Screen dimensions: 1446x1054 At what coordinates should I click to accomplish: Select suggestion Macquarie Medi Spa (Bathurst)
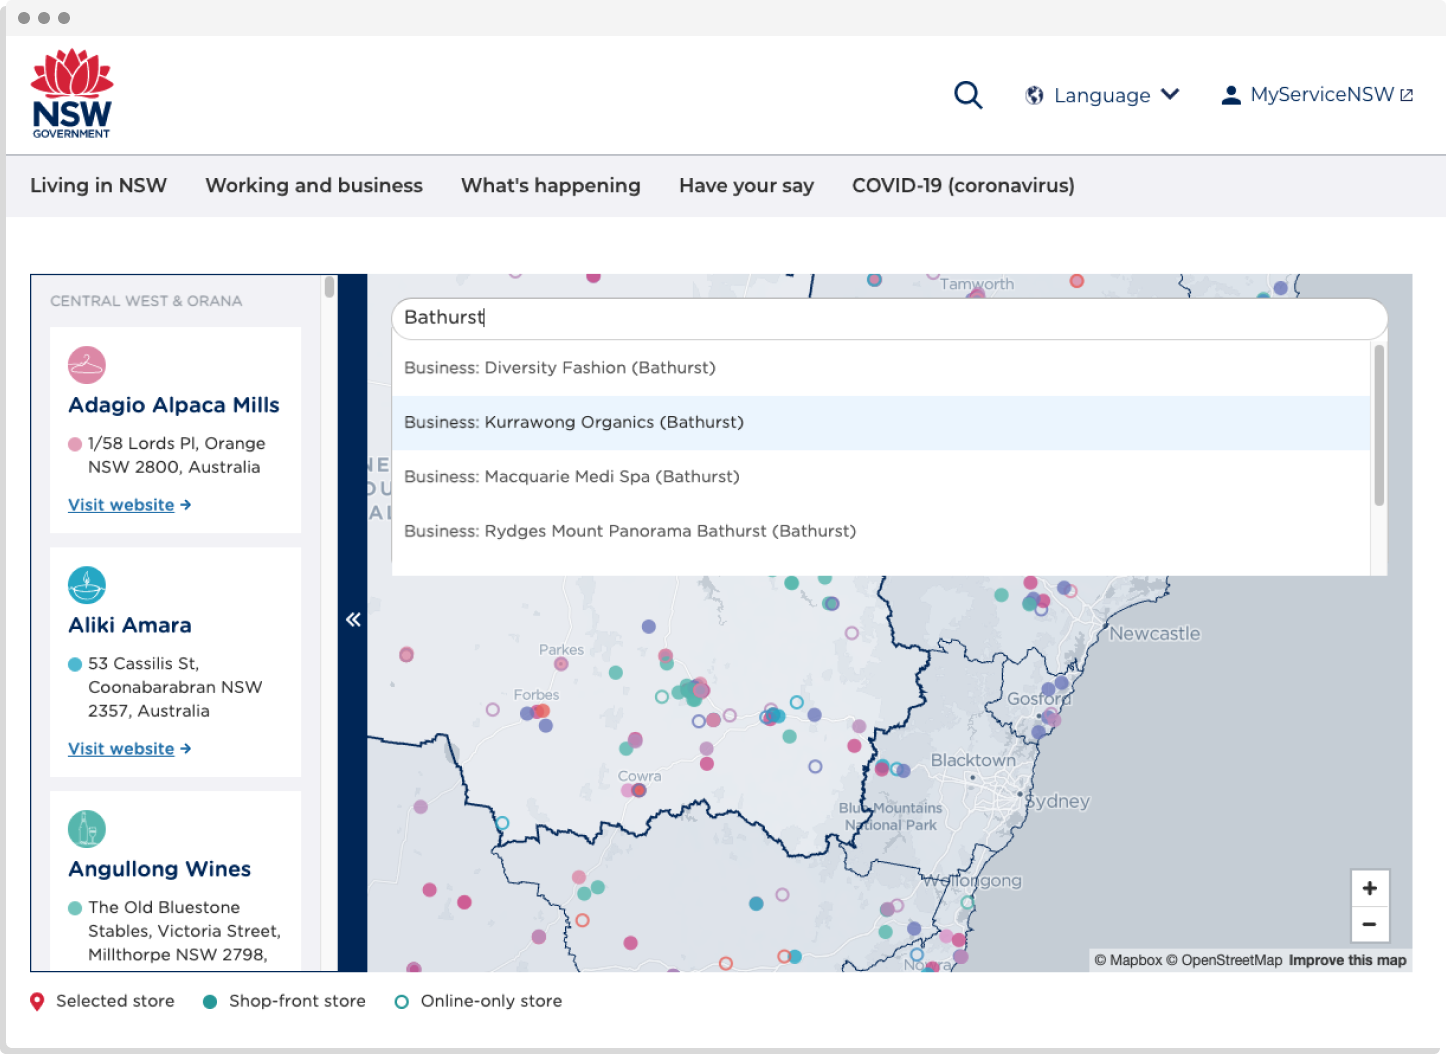(x=571, y=477)
